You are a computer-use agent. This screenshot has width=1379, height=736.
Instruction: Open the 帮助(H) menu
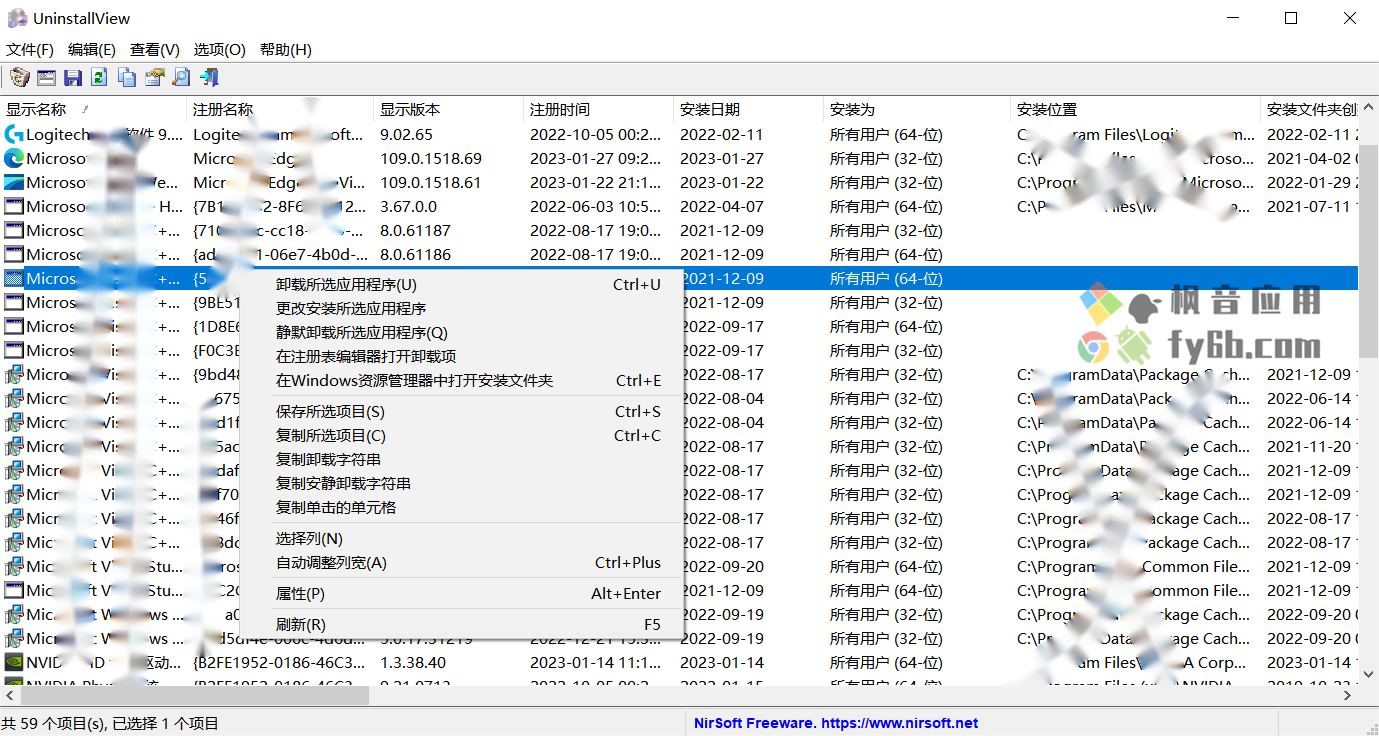[x=285, y=49]
